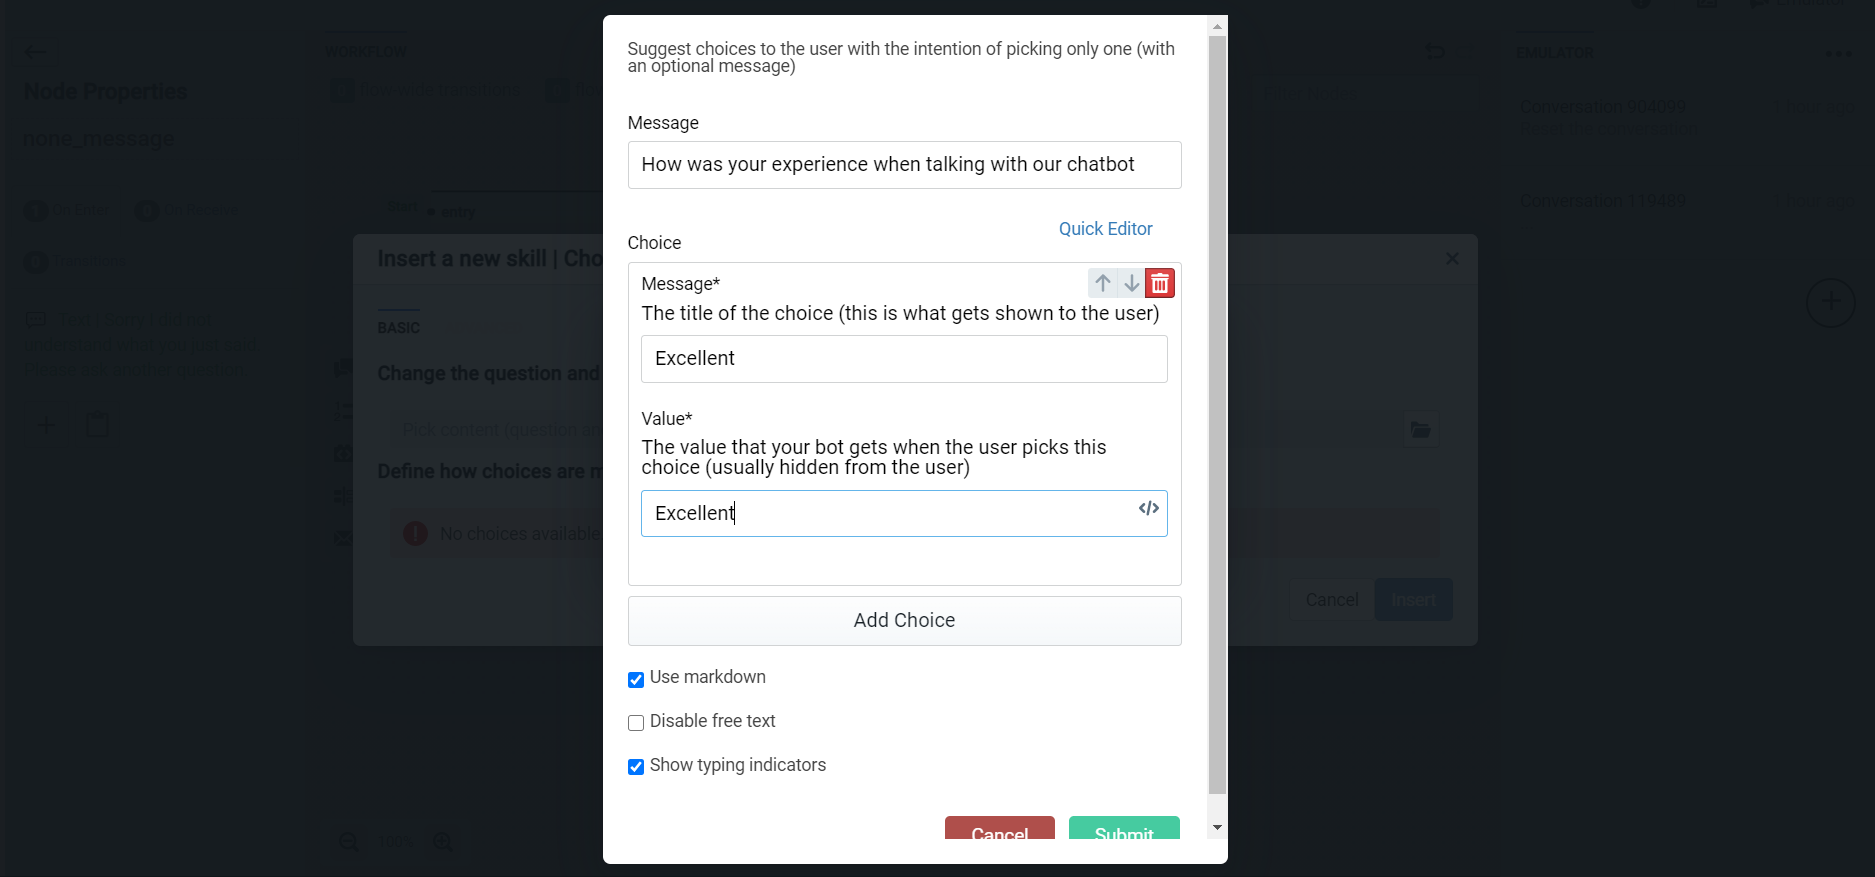Viewport: 1875px width, 877px height.
Task: Submit the choice skill configuration
Action: pos(1124,833)
